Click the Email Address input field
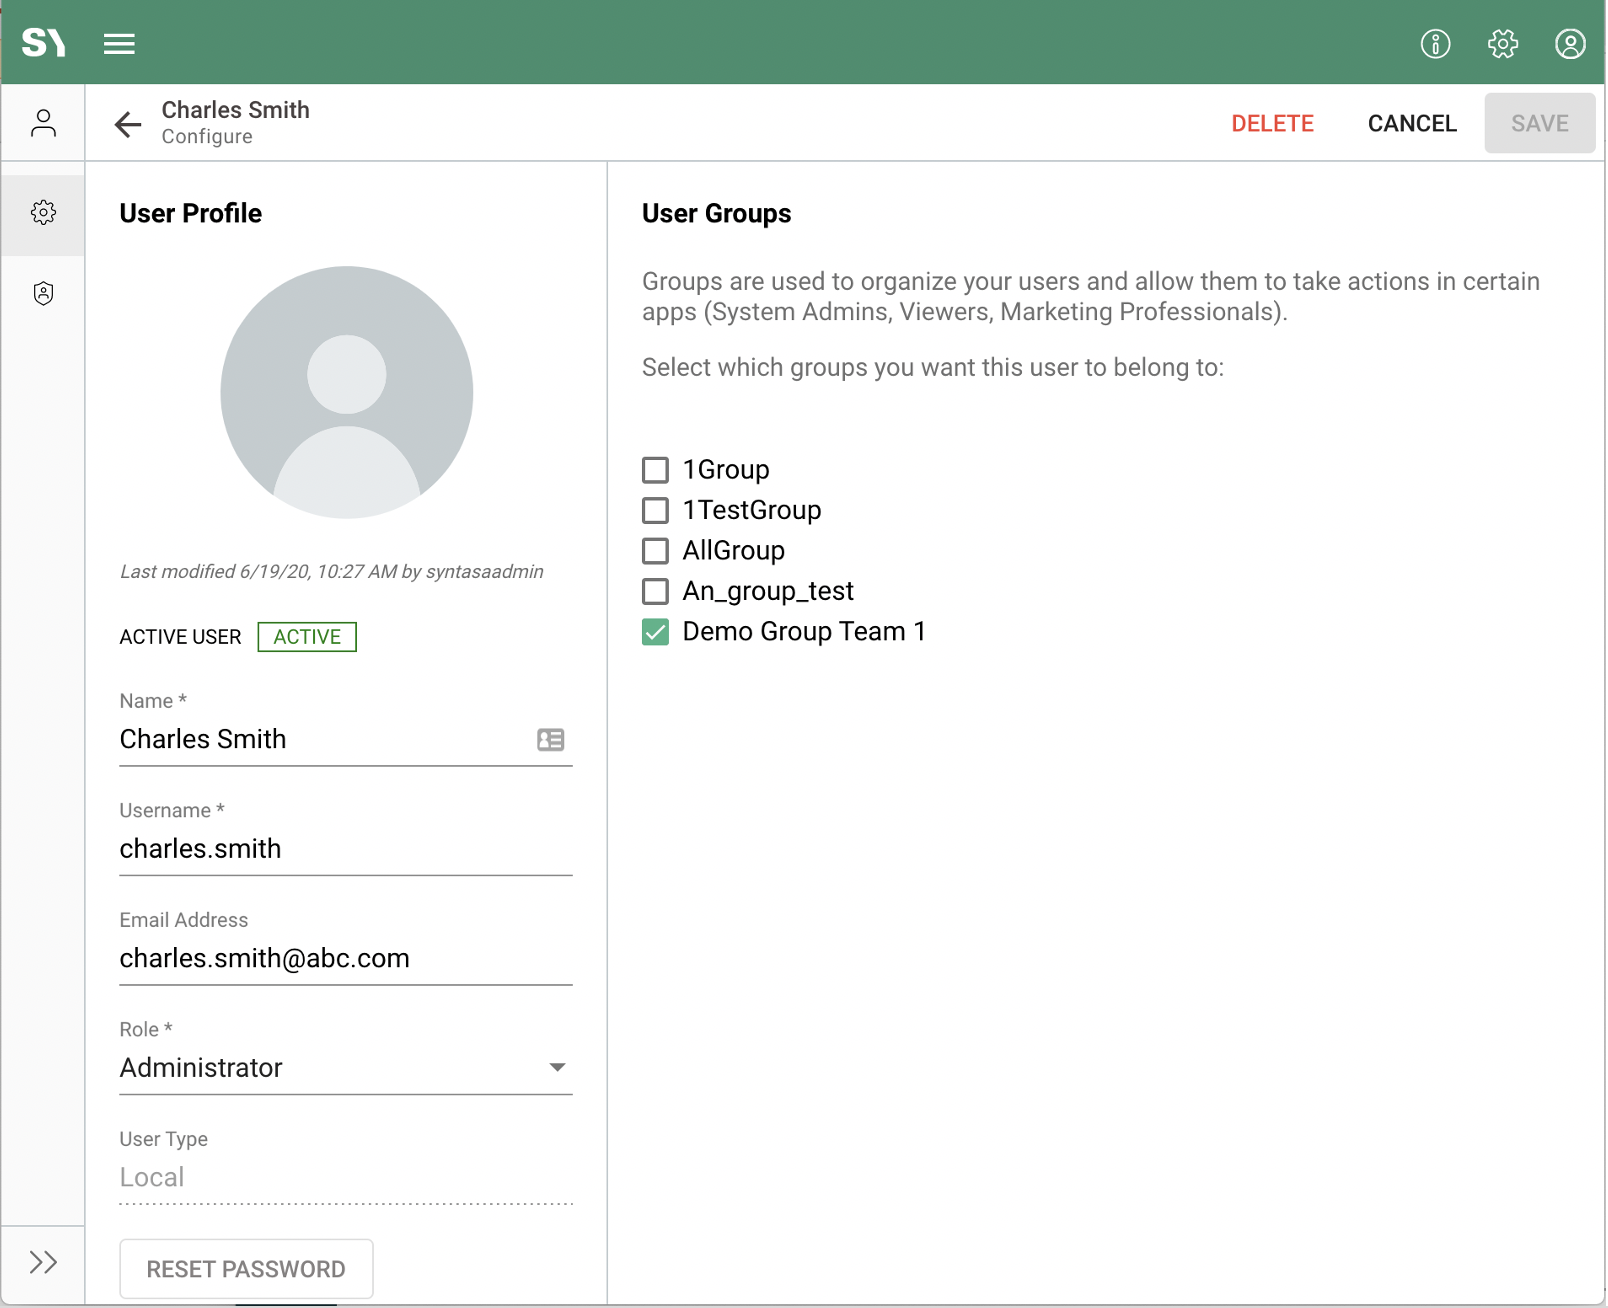The width and height of the screenshot is (1608, 1308). pos(345,958)
